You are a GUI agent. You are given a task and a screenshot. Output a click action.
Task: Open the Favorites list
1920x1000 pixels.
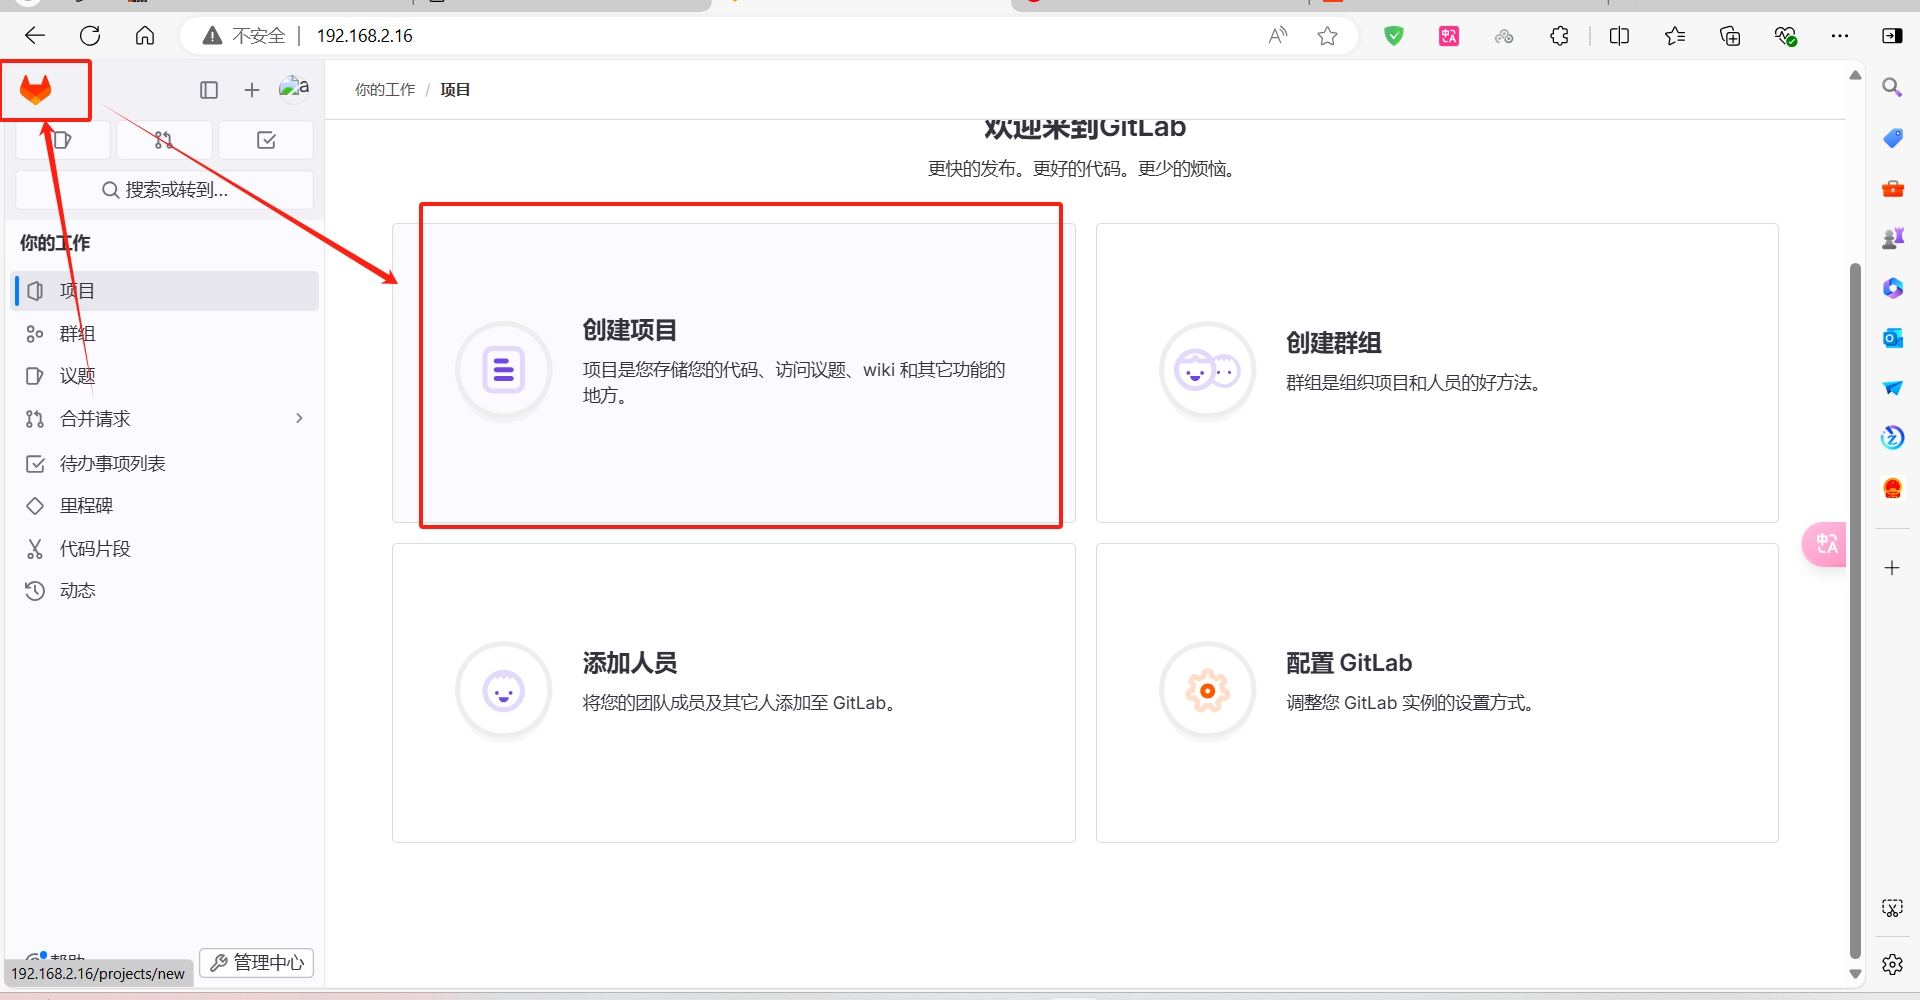pos(1675,36)
